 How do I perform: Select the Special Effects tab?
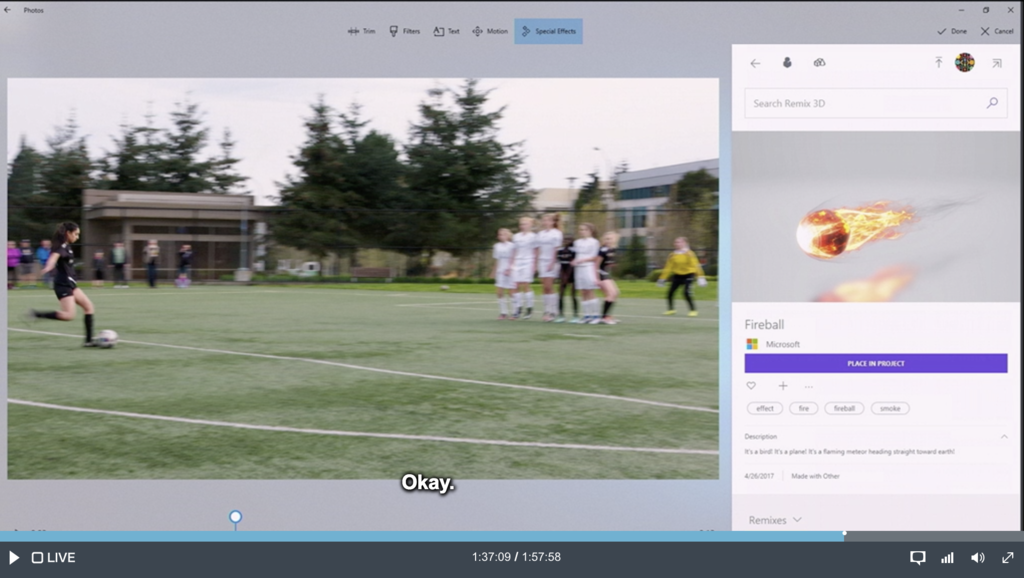[548, 31]
